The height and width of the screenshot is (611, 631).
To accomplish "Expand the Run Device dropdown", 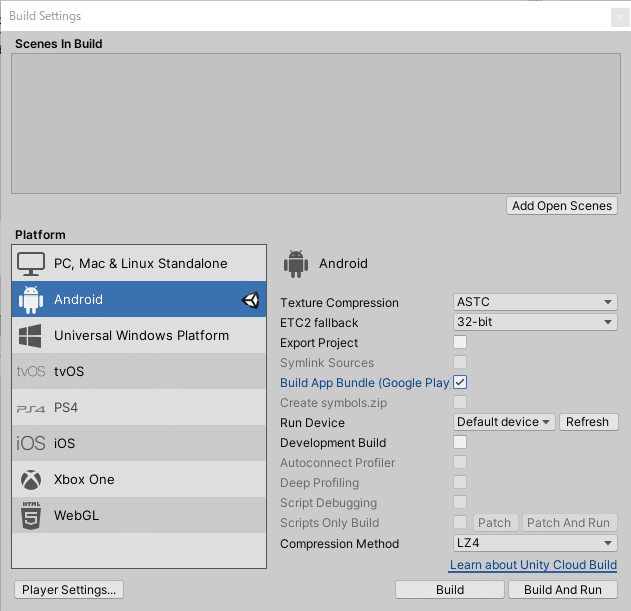I will click(504, 422).
